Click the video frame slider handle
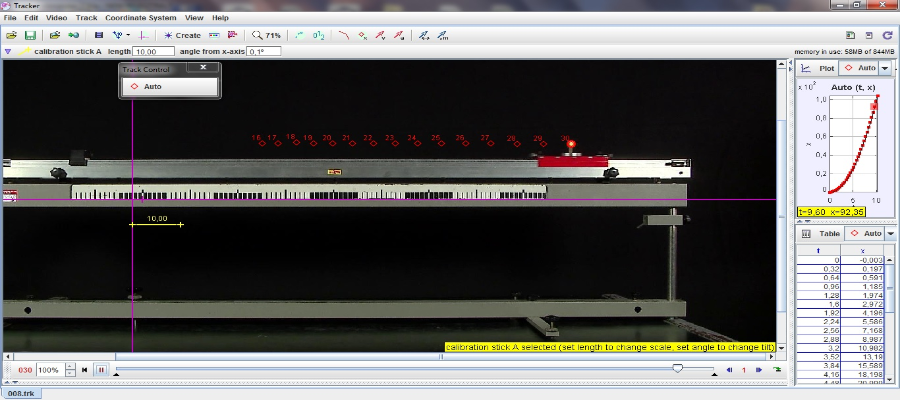The image size is (900, 400). (677, 368)
